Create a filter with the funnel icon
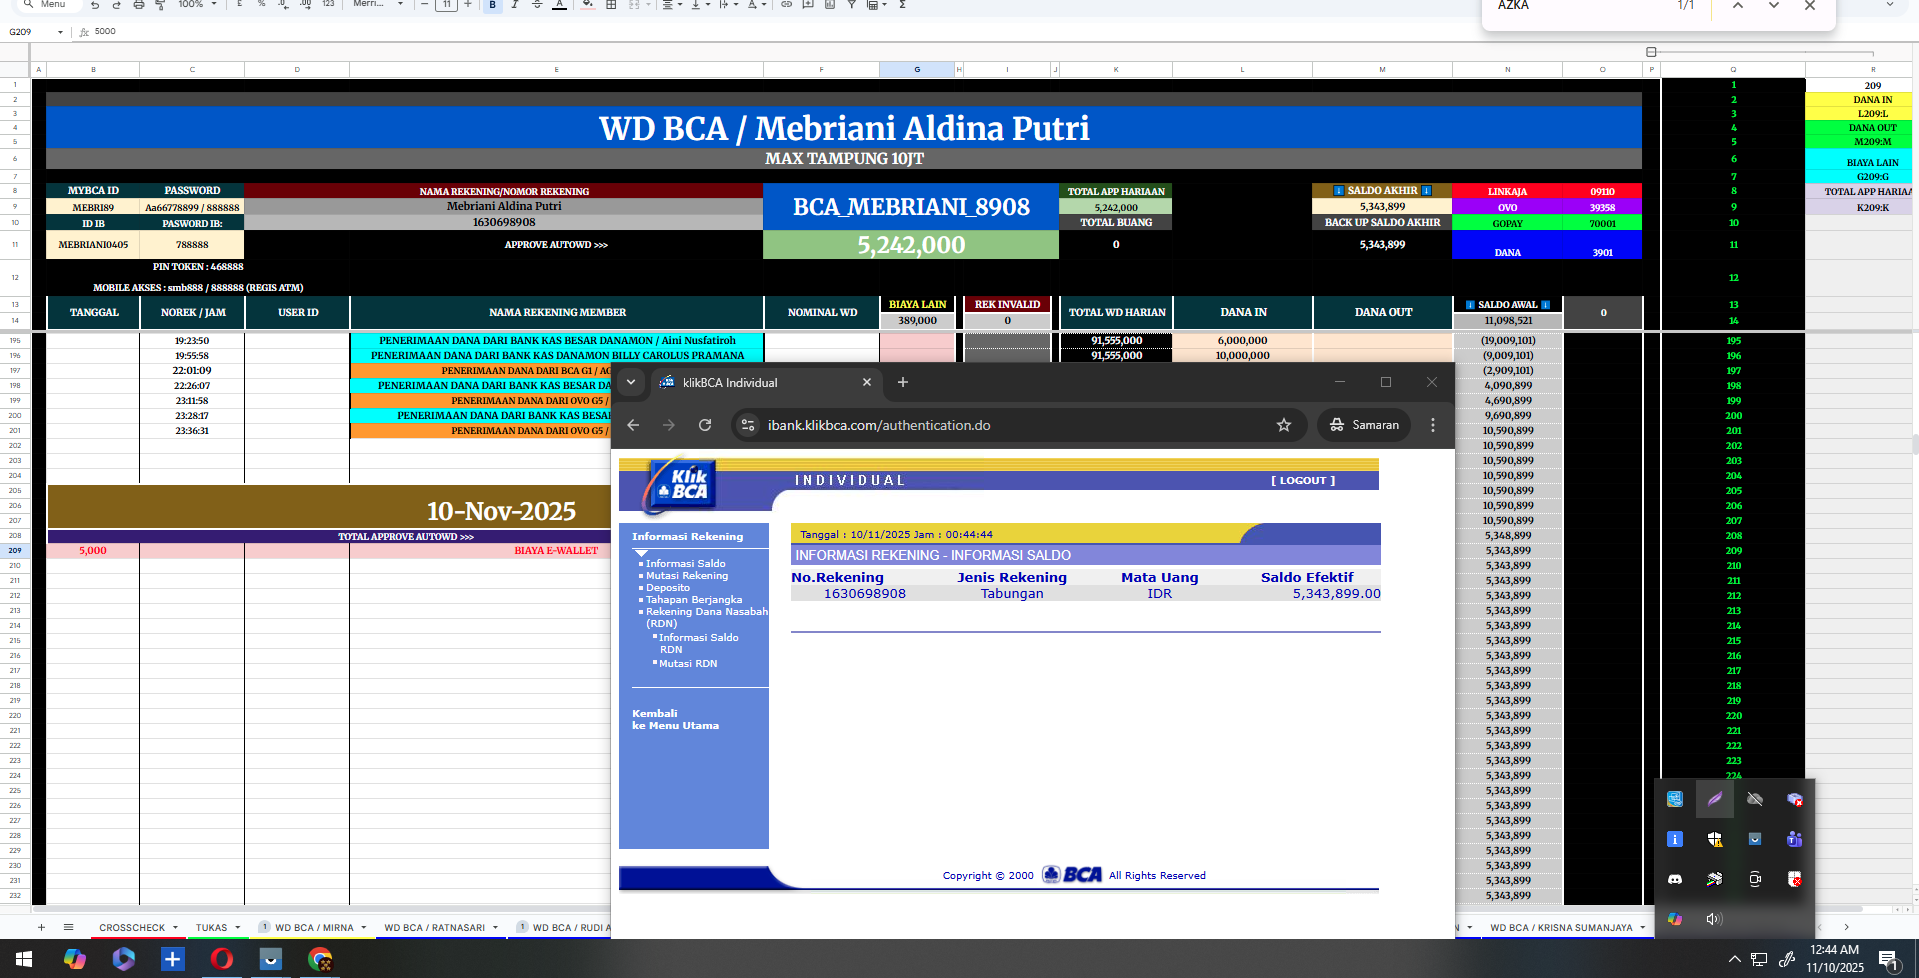Image resolution: width=1919 pixels, height=978 pixels. pyautogui.click(x=852, y=5)
